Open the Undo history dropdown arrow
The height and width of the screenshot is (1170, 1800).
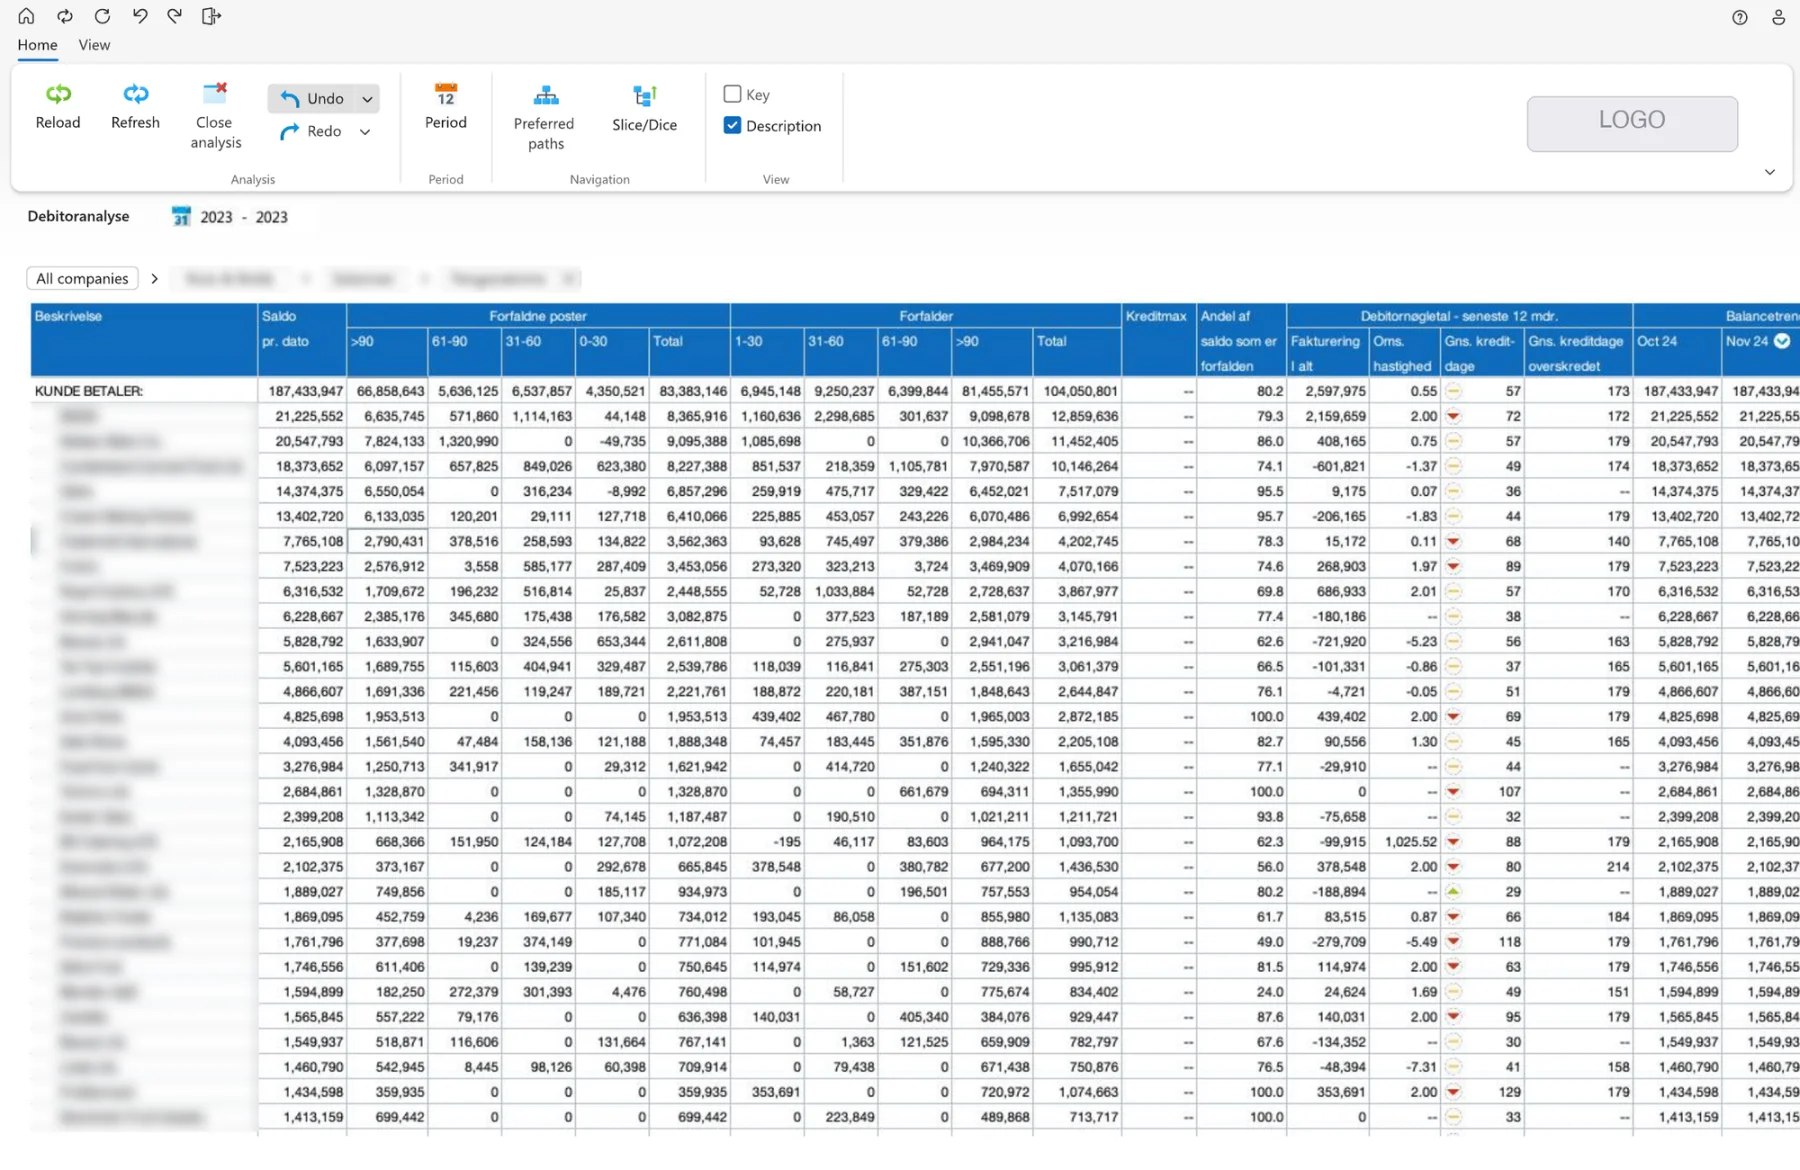[x=367, y=98]
